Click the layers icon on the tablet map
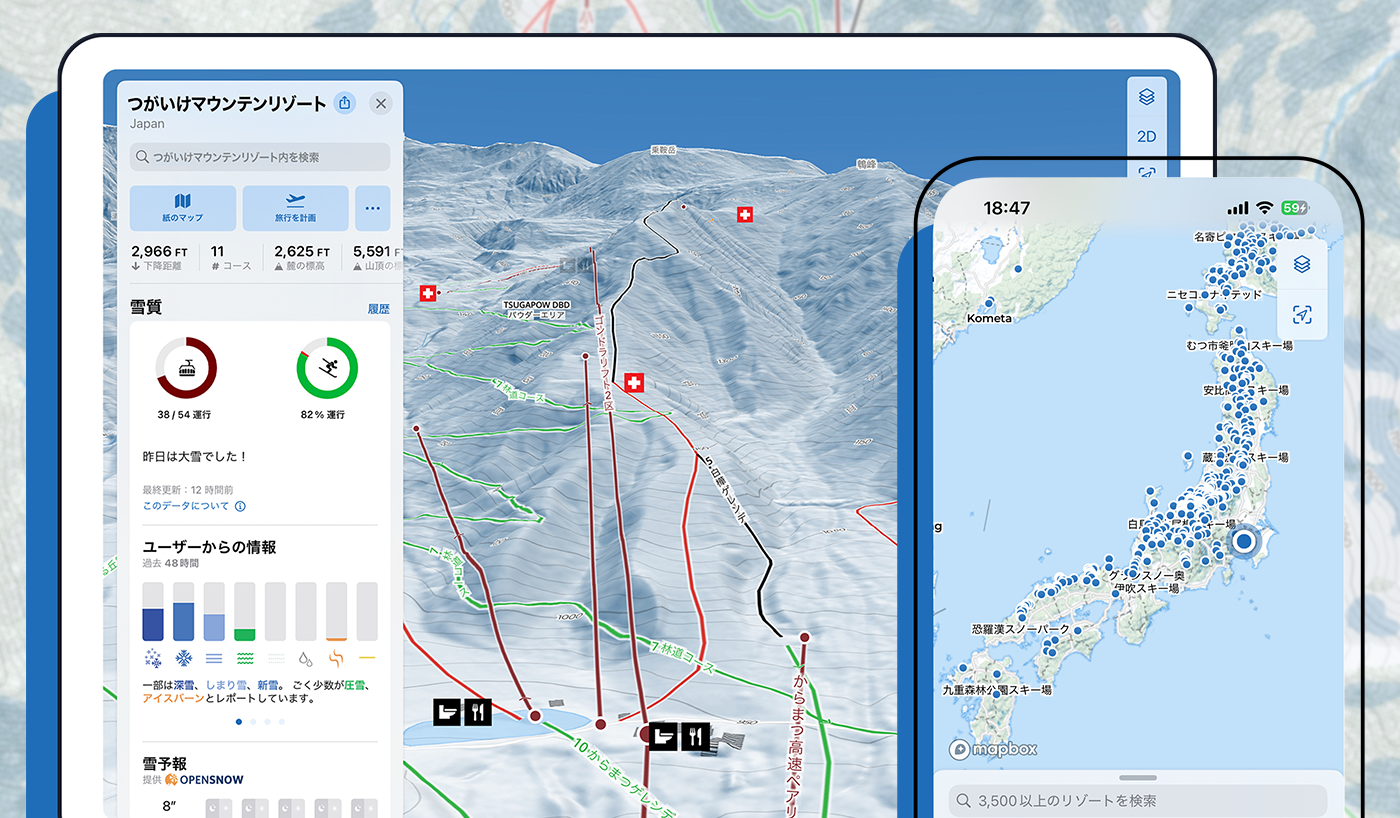 1146,97
